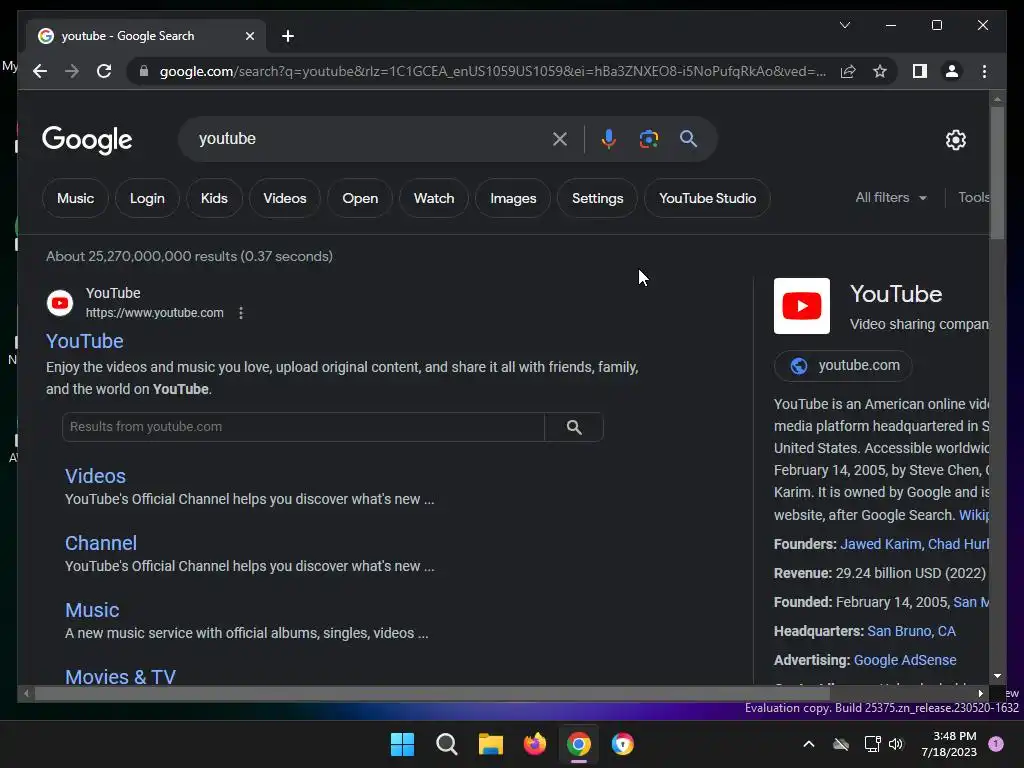Click the YouTube logo in the knowledge panel
The image size is (1024, 768).
pyautogui.click(x=802, y=306)
